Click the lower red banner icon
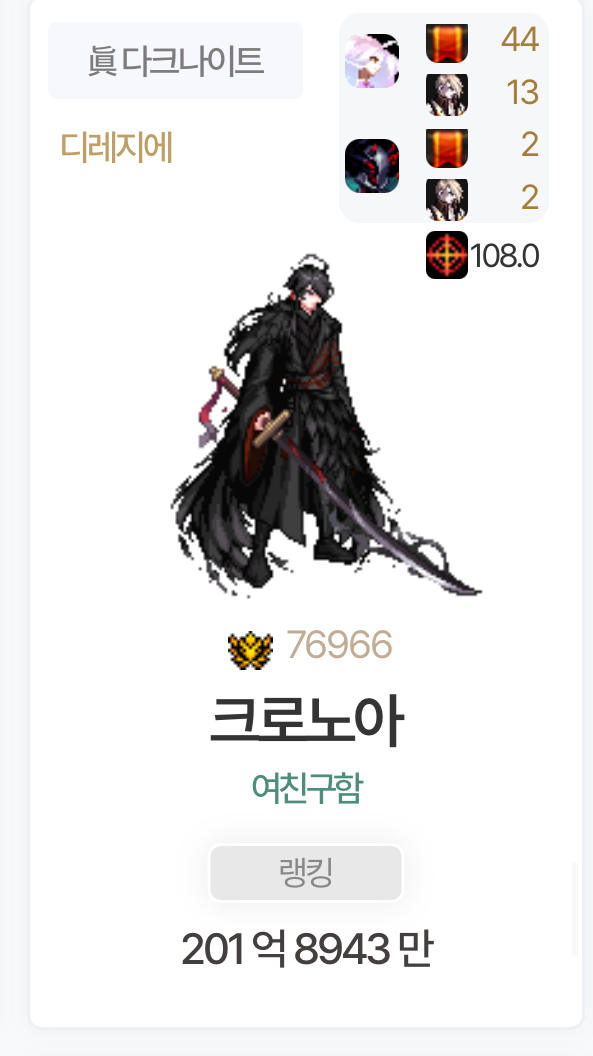Viewport: 593px width, 1056px height. [447, 147]
